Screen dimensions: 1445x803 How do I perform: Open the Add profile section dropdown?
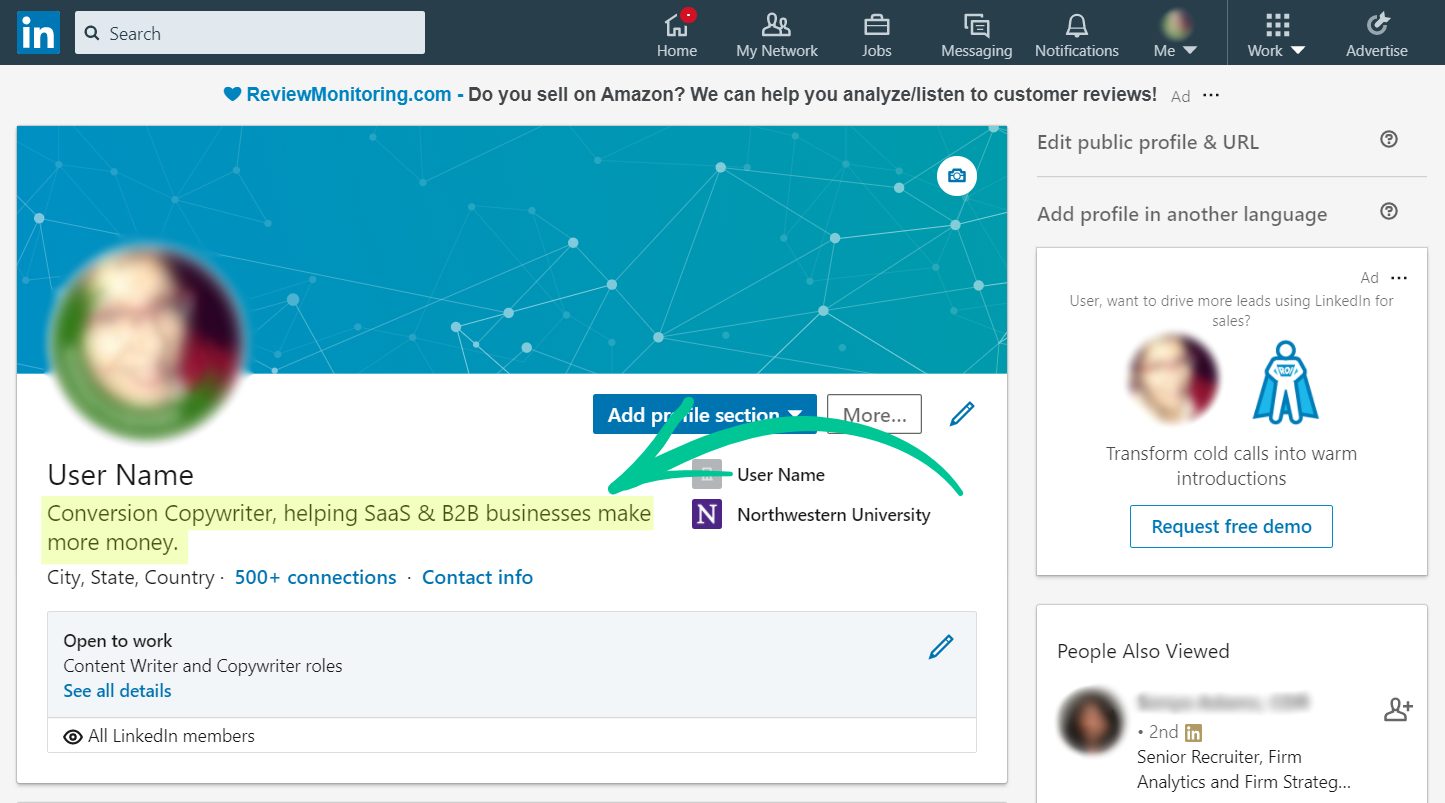click(x=704, y=414)
